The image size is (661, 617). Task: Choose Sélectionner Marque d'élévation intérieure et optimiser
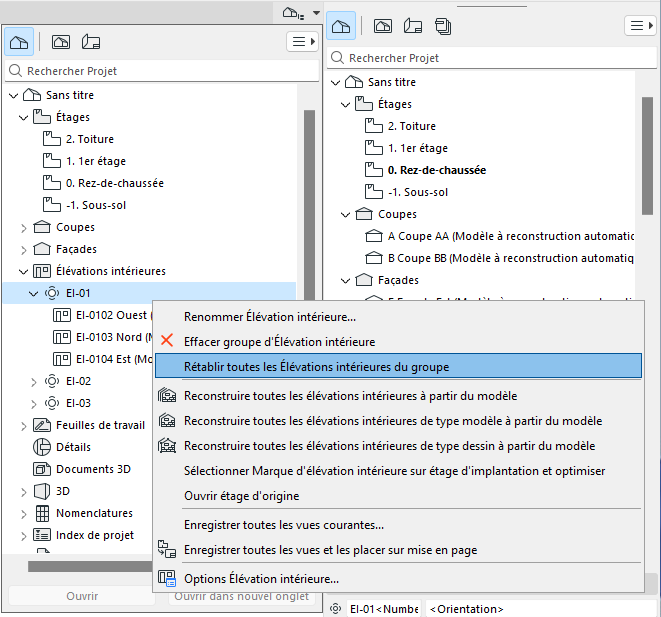[x=398, y=471]
